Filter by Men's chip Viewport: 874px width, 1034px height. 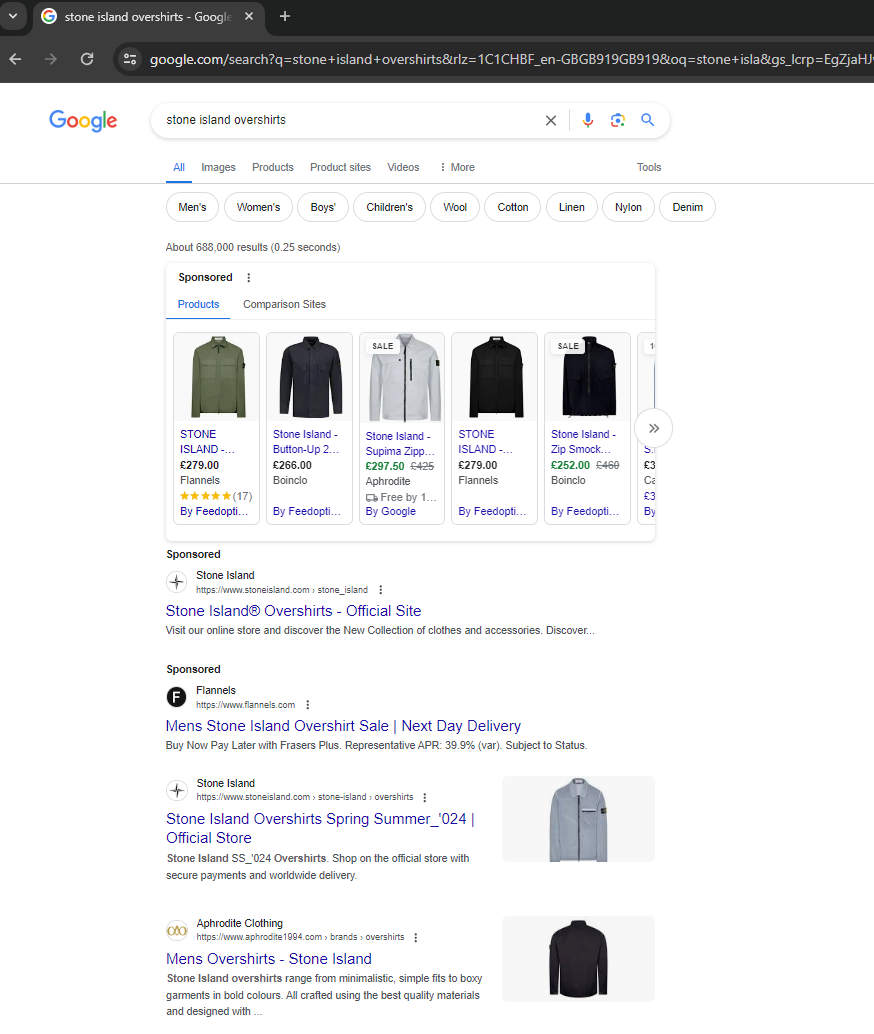192,207
